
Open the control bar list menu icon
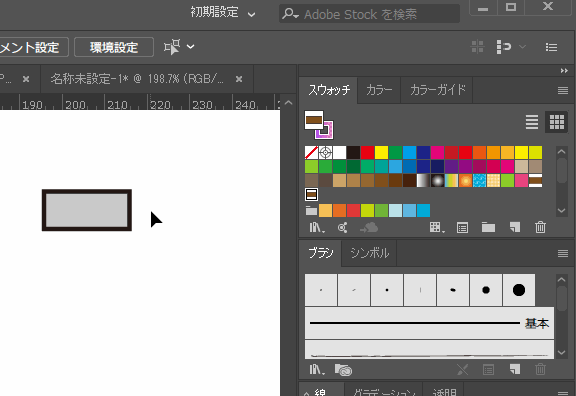click(551, 47)
